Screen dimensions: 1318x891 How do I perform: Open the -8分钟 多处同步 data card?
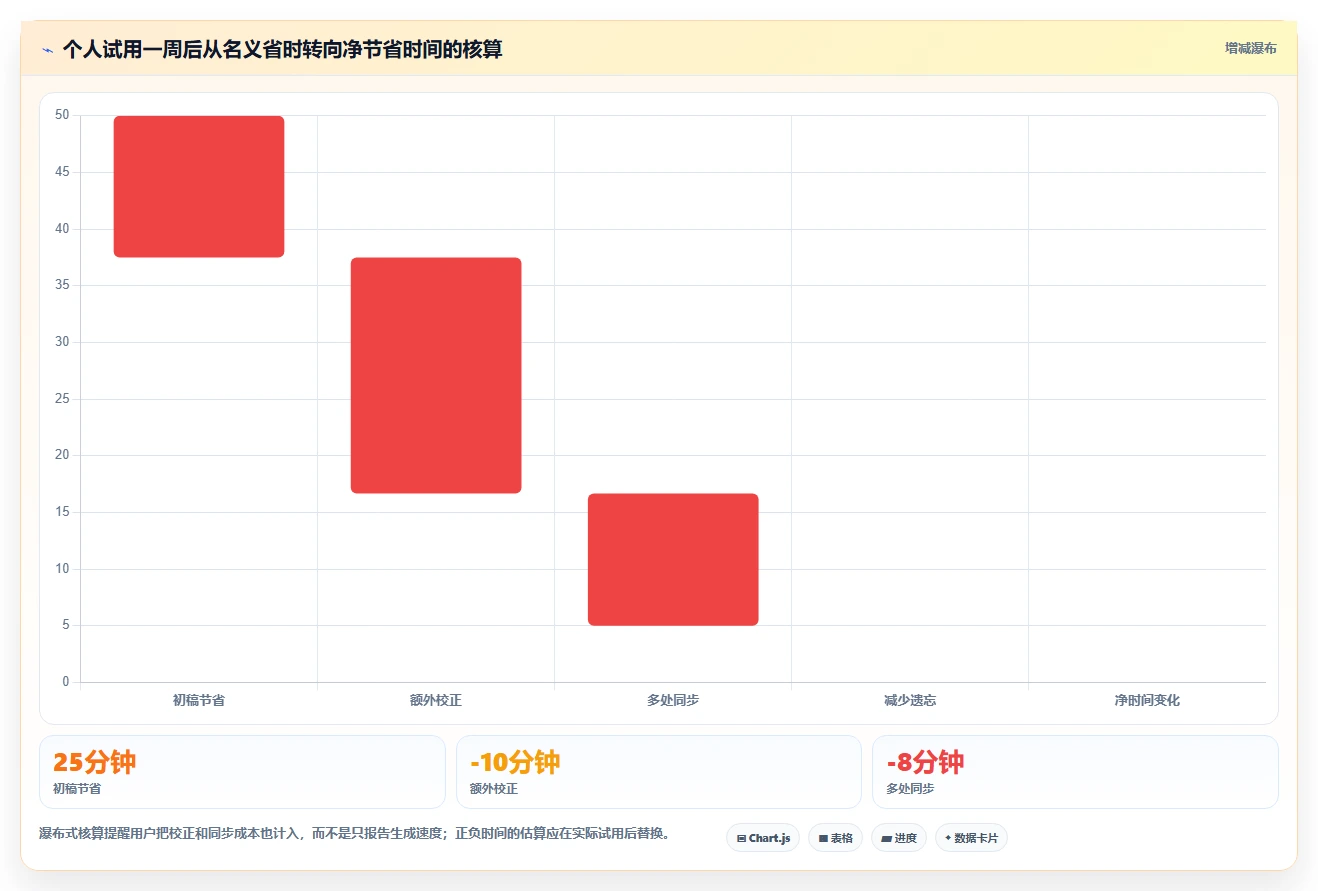pyautogui.click(x=1075, y=772)
